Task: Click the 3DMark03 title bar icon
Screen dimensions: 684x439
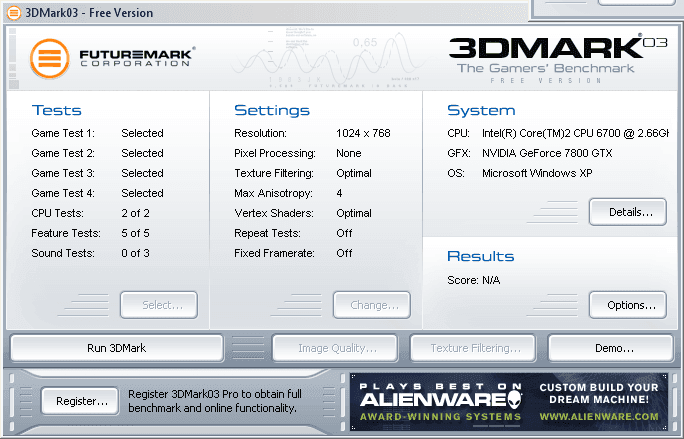Action: coord(14,13)
